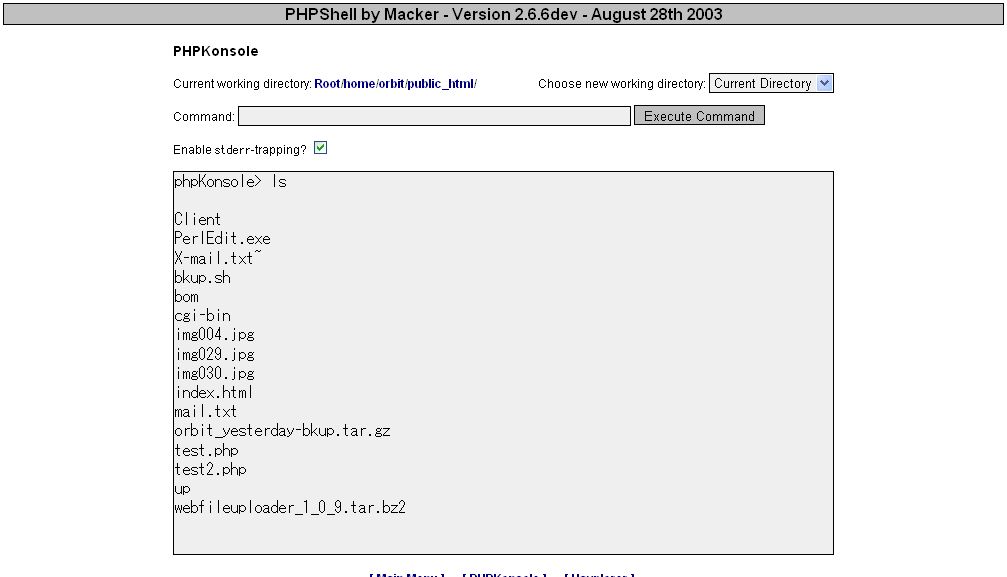Viewport: 1007px width, 577px height.
Task: Click 'img004.jpg' in the listing
Action: coord(215,335)
